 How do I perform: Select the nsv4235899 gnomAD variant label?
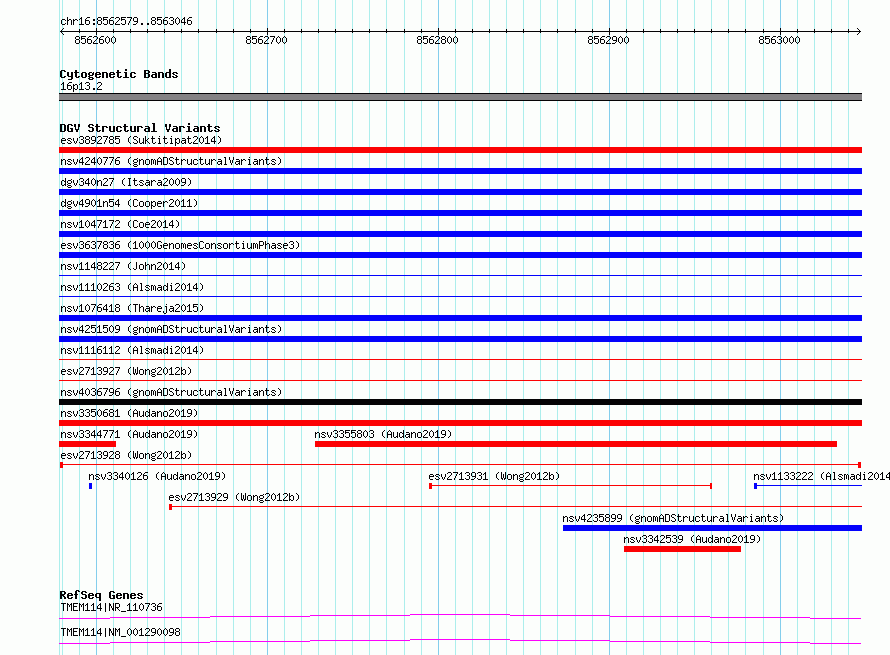673,518
